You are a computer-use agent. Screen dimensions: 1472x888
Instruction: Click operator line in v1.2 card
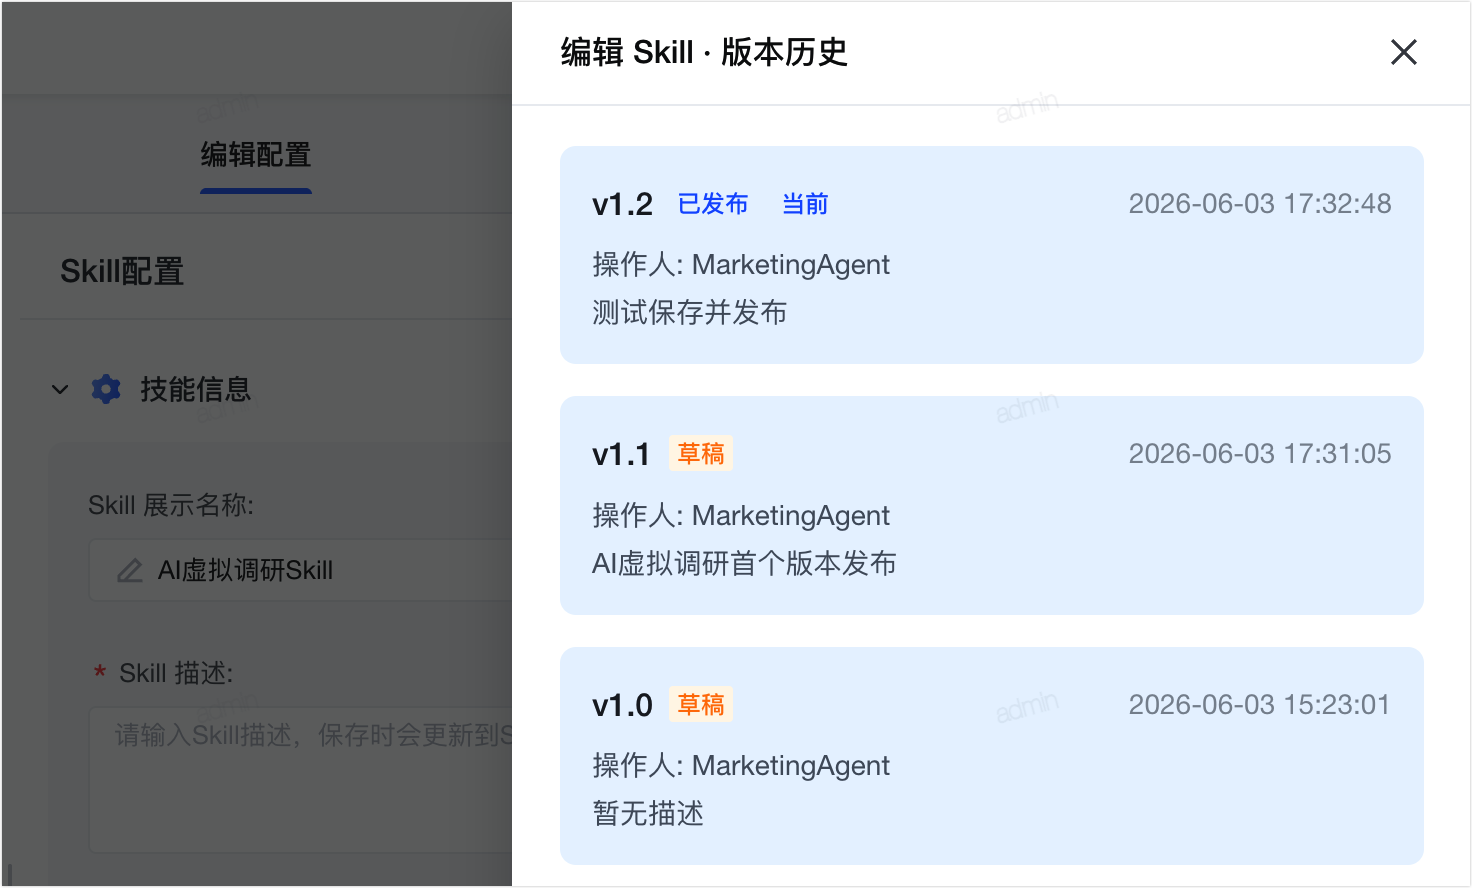[x=741, y=265]
